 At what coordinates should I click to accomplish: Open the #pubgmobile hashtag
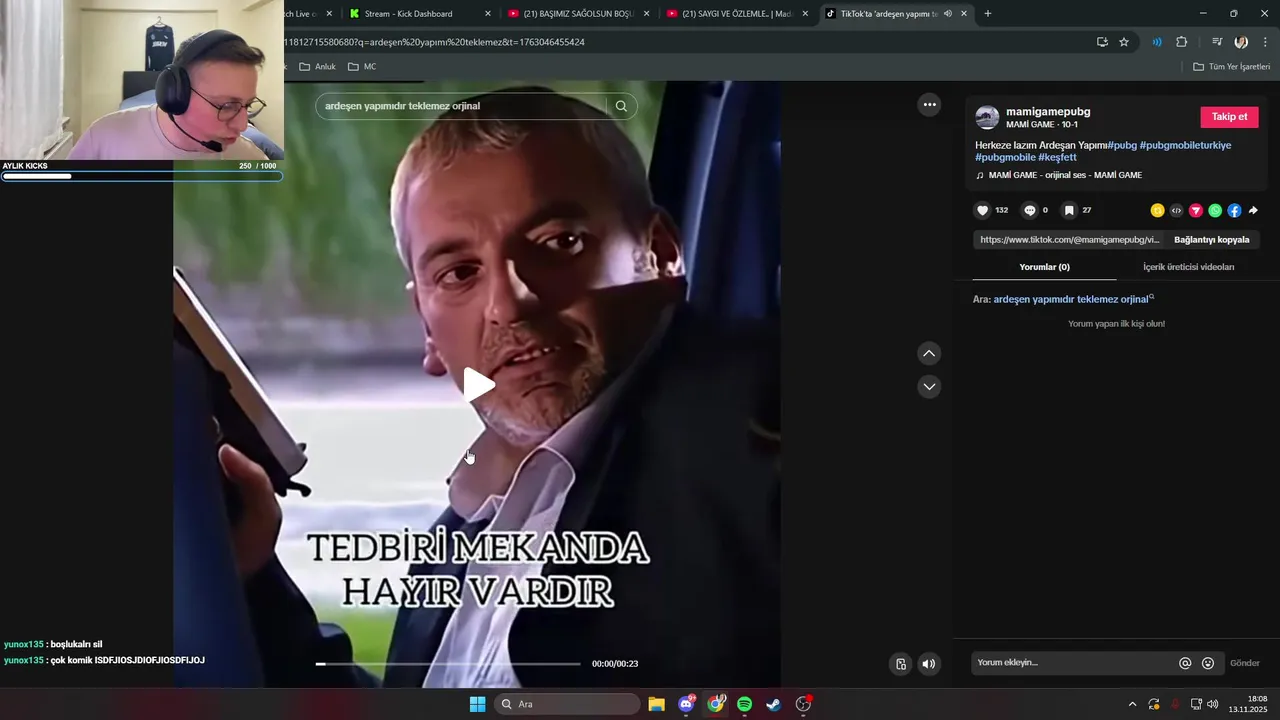(1005, 158)
